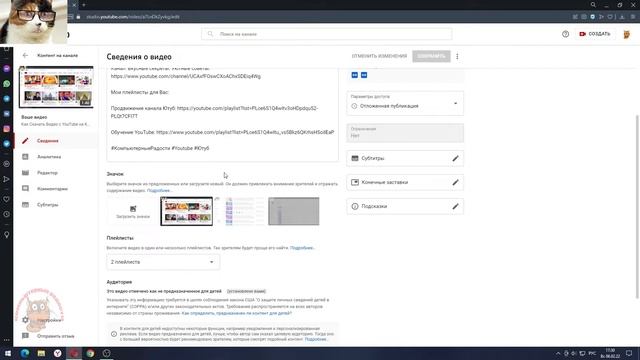Screen dimensions: 640x360
Task: Click the Подсказки info icon
Action: (x=355, y=207)
